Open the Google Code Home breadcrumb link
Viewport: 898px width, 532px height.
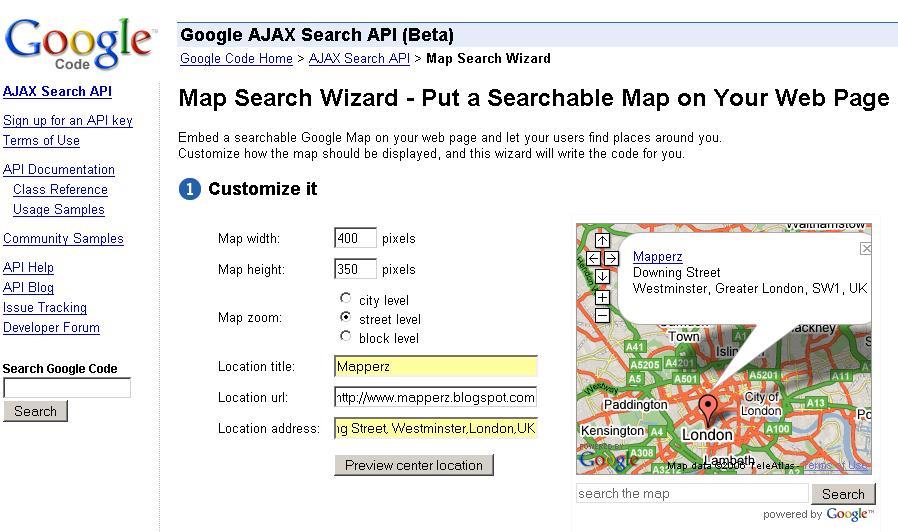click(236, 58)
